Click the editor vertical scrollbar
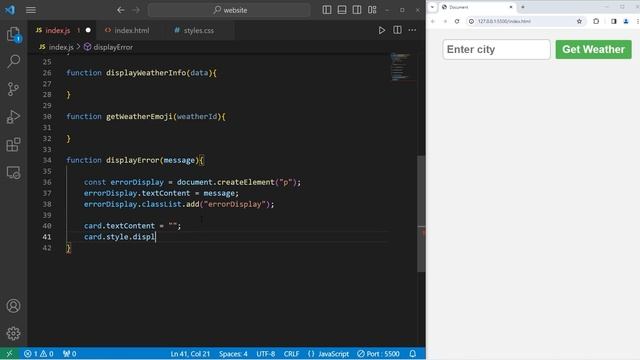 pyautogui.click(x=421, y=214)
